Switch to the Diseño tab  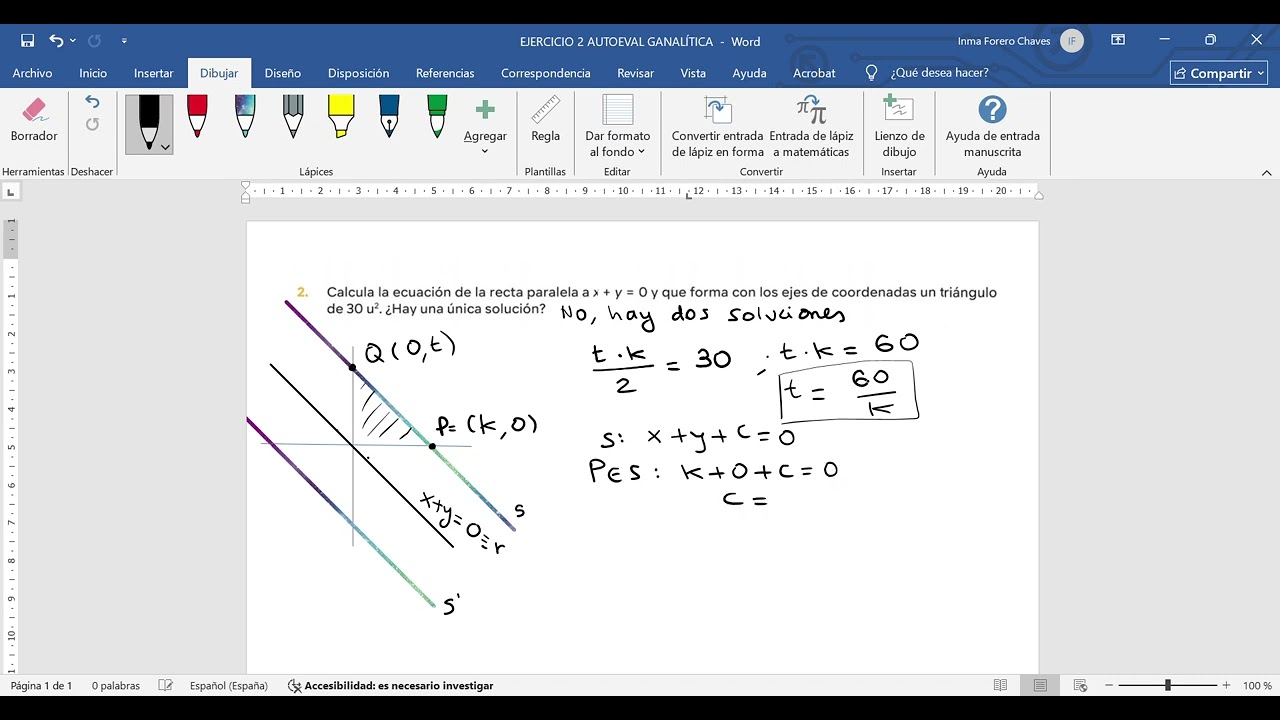click(283, 73)
